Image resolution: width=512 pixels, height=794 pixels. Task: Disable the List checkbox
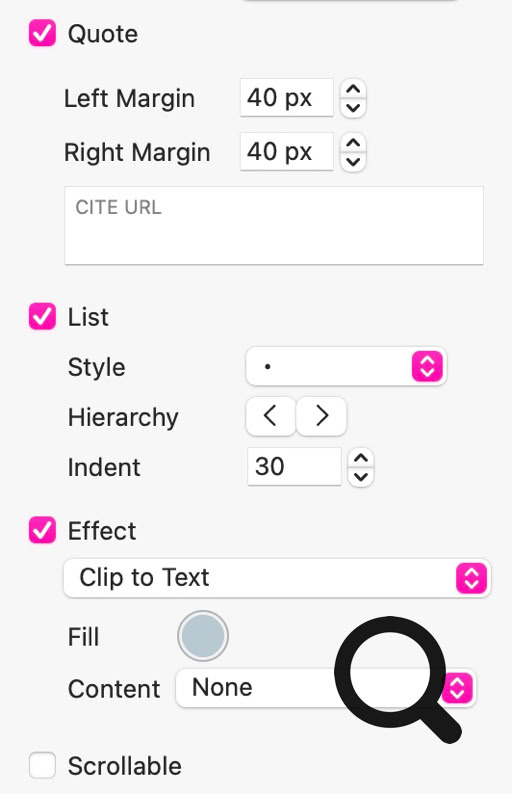click(42, 316)
